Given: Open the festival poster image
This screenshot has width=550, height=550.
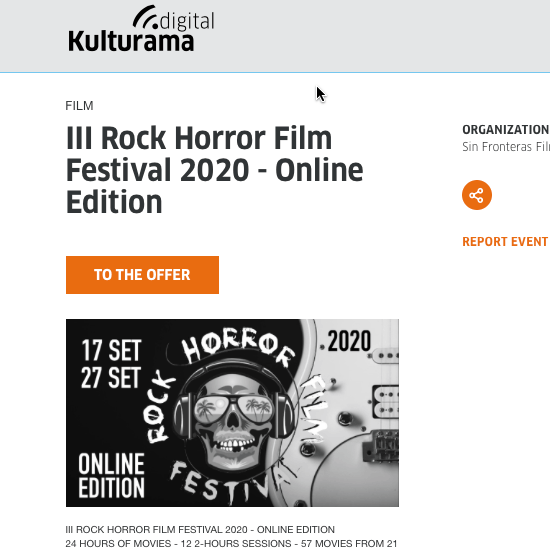Looking at the screenshot, I should (x=232, y=413).
